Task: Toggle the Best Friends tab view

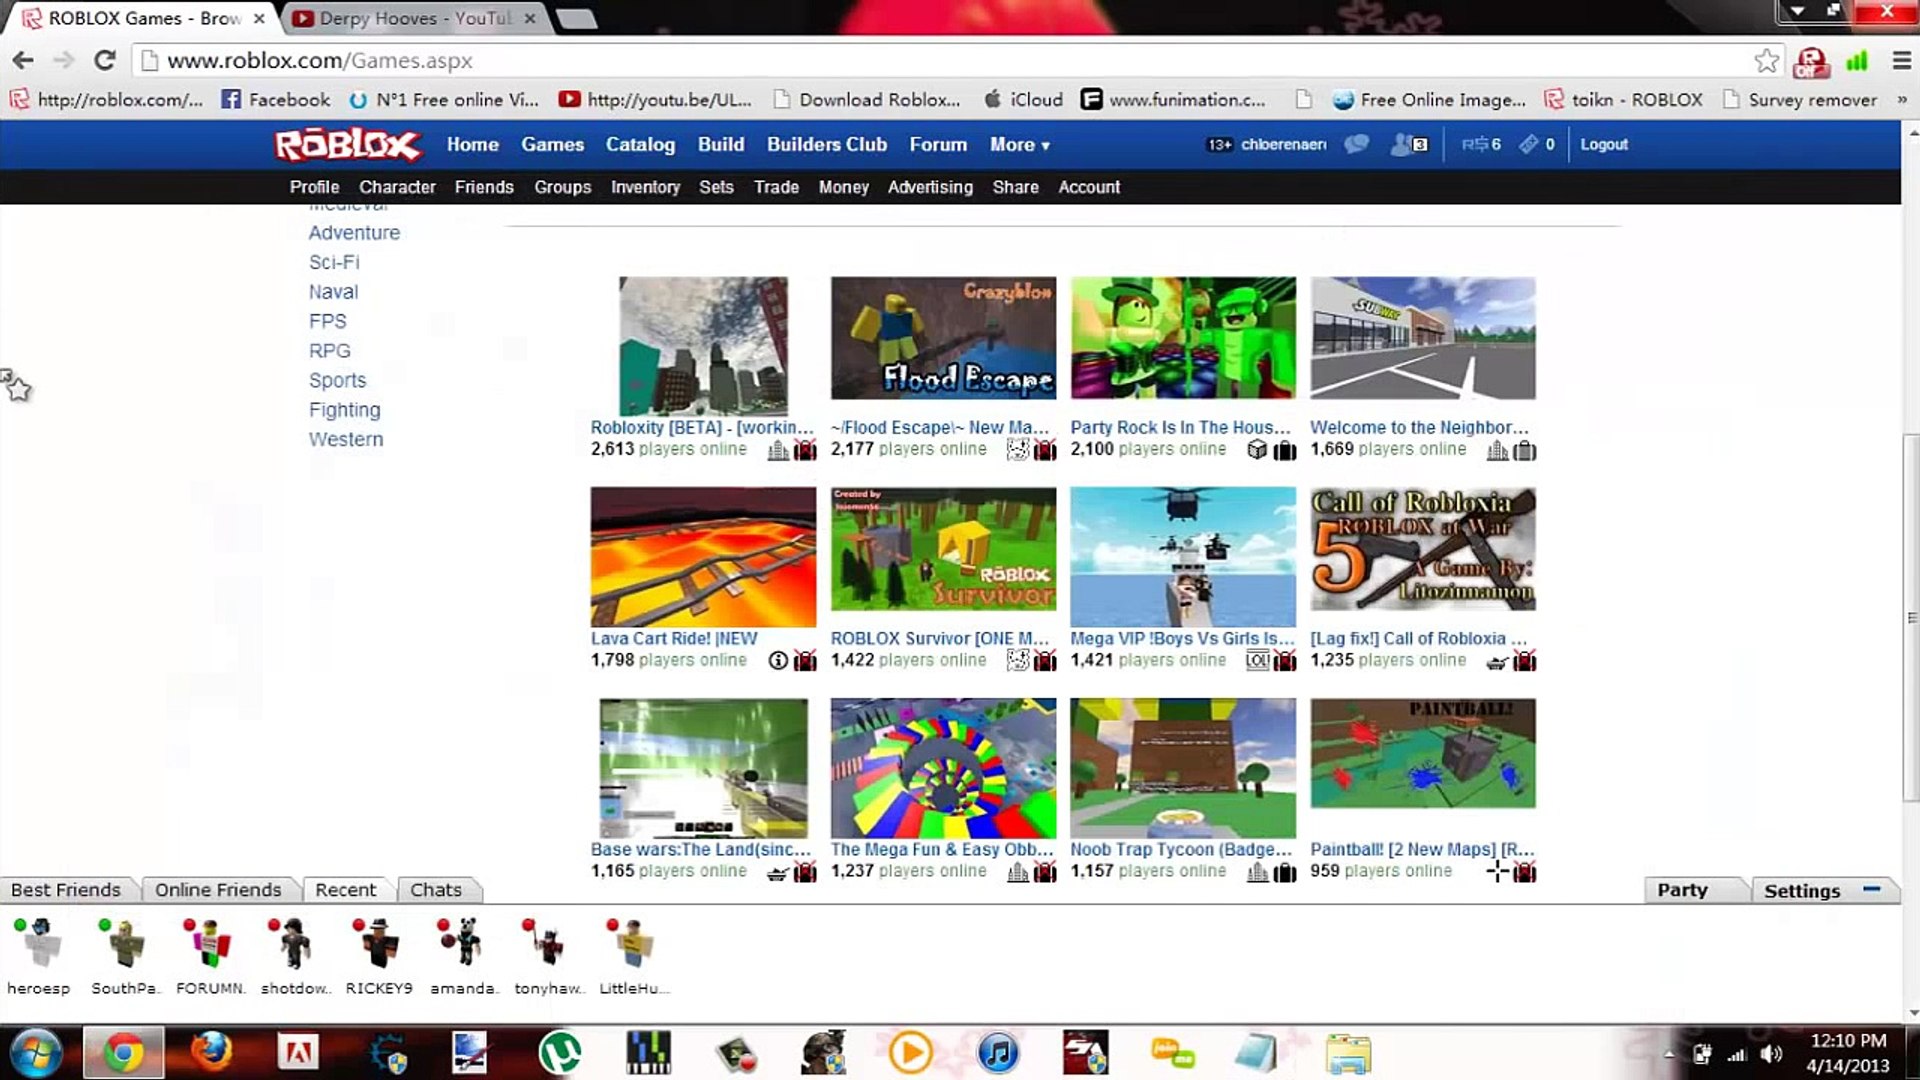Action: point(66,889)
